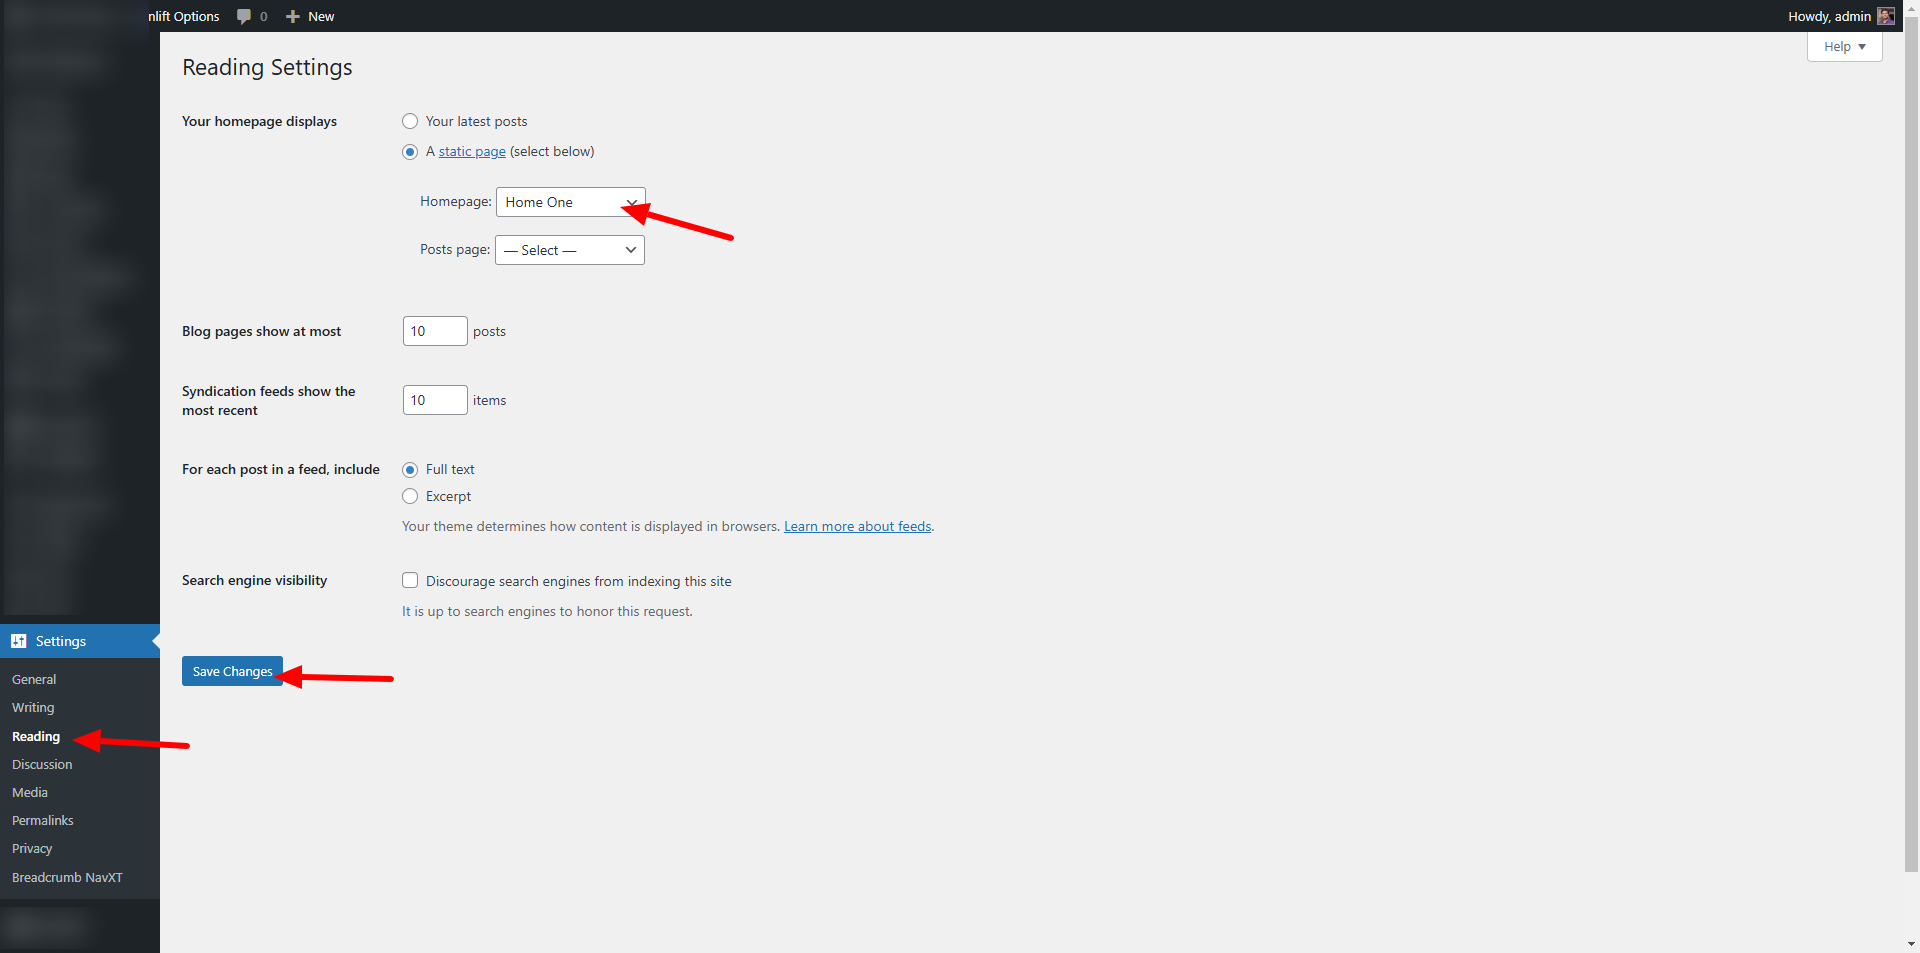Click the Settings sliders icon in sidebar
This screenshot has width=1920, height=953.
pyautogui.click(x=19, y=641)
